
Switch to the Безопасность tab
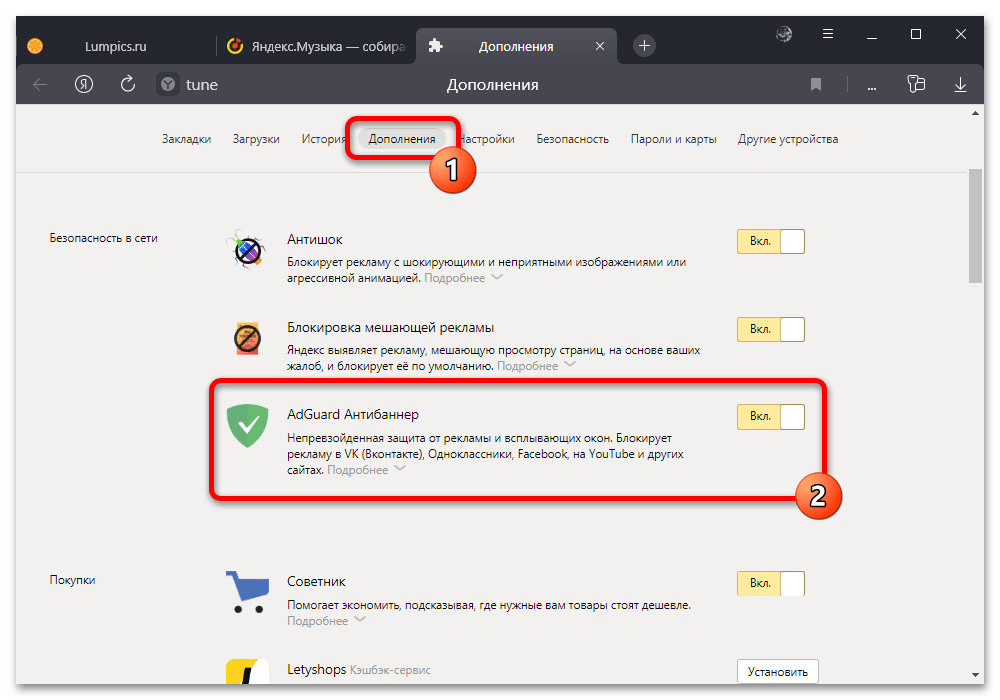[x=572, y=139]
